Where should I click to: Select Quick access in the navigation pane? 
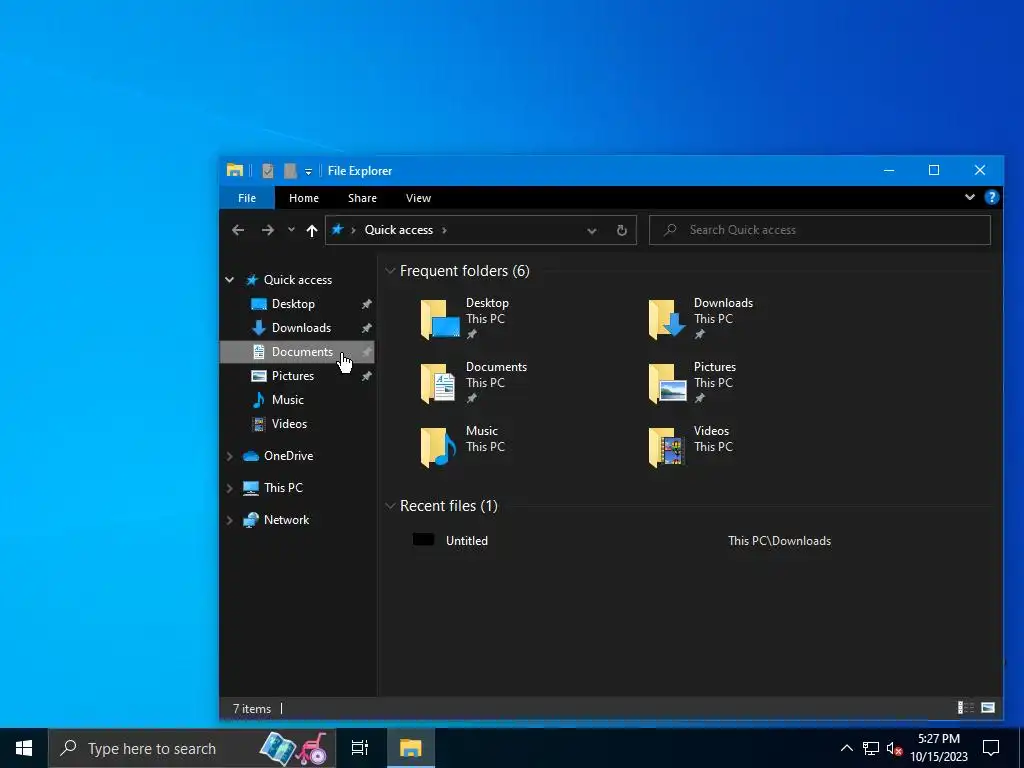click(297, 280)
